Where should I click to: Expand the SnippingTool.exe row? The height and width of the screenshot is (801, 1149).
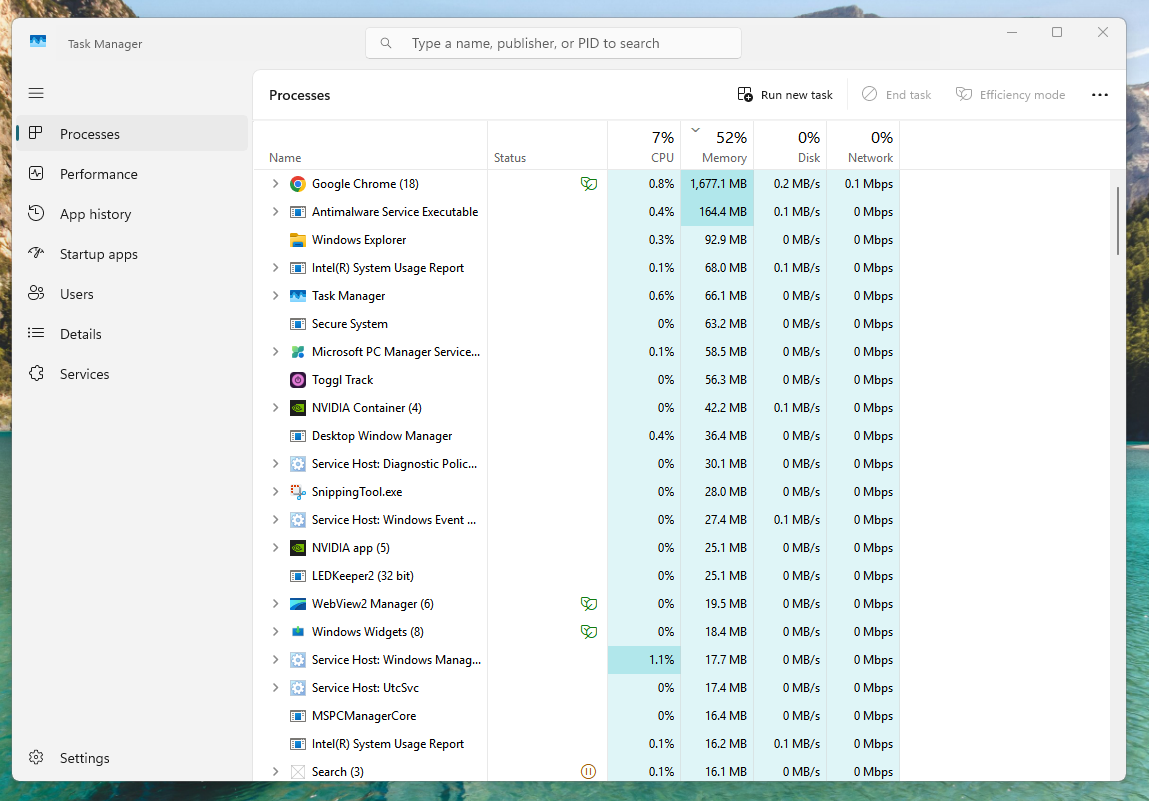[x=276, y=492]
